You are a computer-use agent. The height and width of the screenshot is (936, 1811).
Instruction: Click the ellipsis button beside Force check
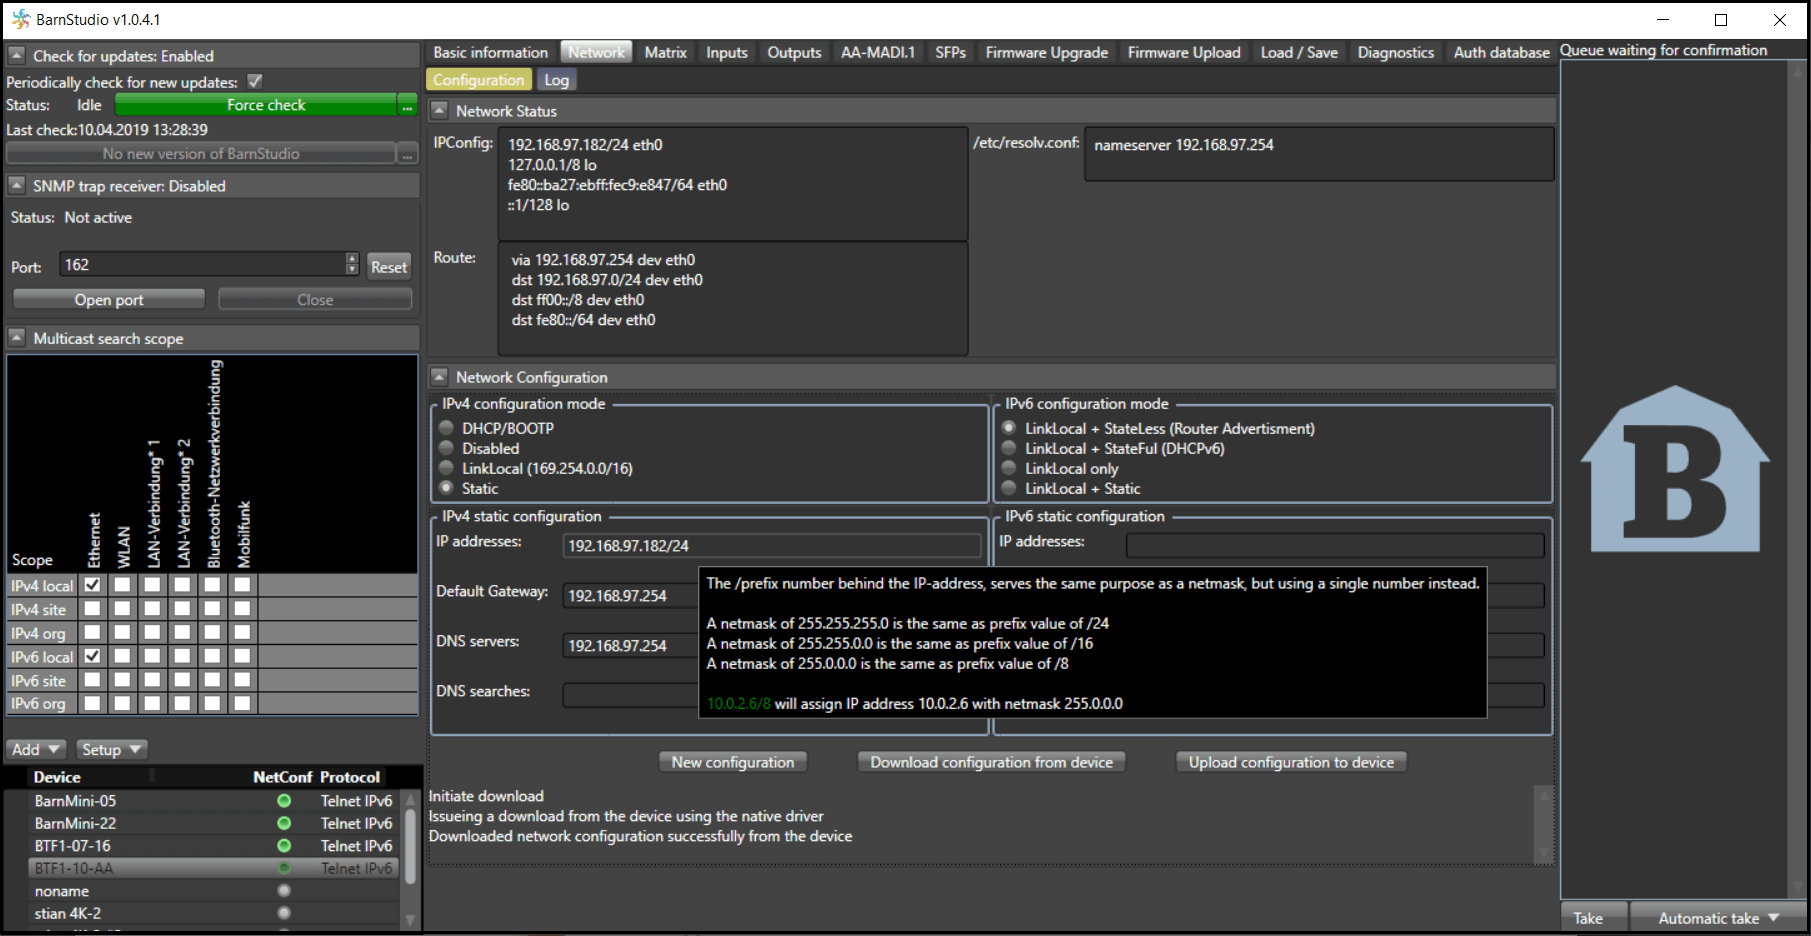[x=407, y=106]
